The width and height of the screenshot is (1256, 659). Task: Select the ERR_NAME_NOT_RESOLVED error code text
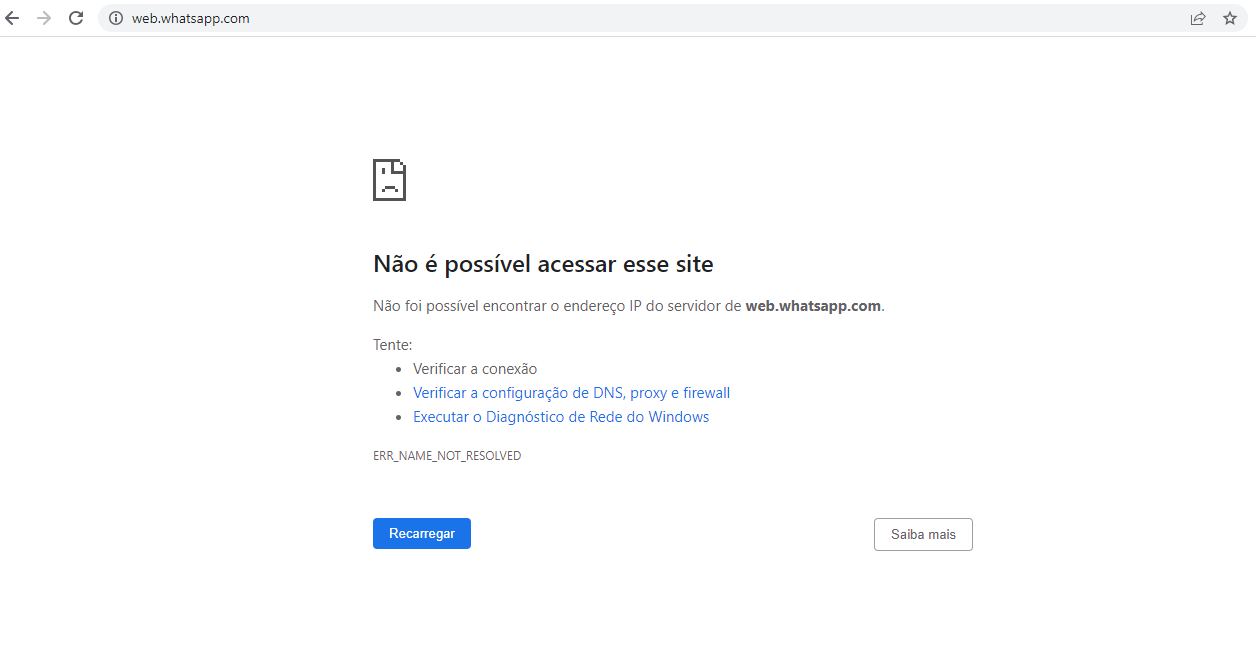pyautogui.click(x=447, y=456)
